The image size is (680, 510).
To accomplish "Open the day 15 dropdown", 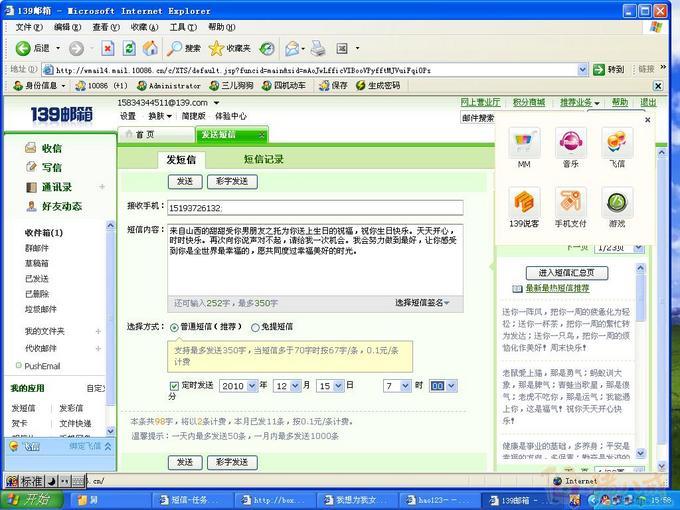I will [x=339, y=386].
